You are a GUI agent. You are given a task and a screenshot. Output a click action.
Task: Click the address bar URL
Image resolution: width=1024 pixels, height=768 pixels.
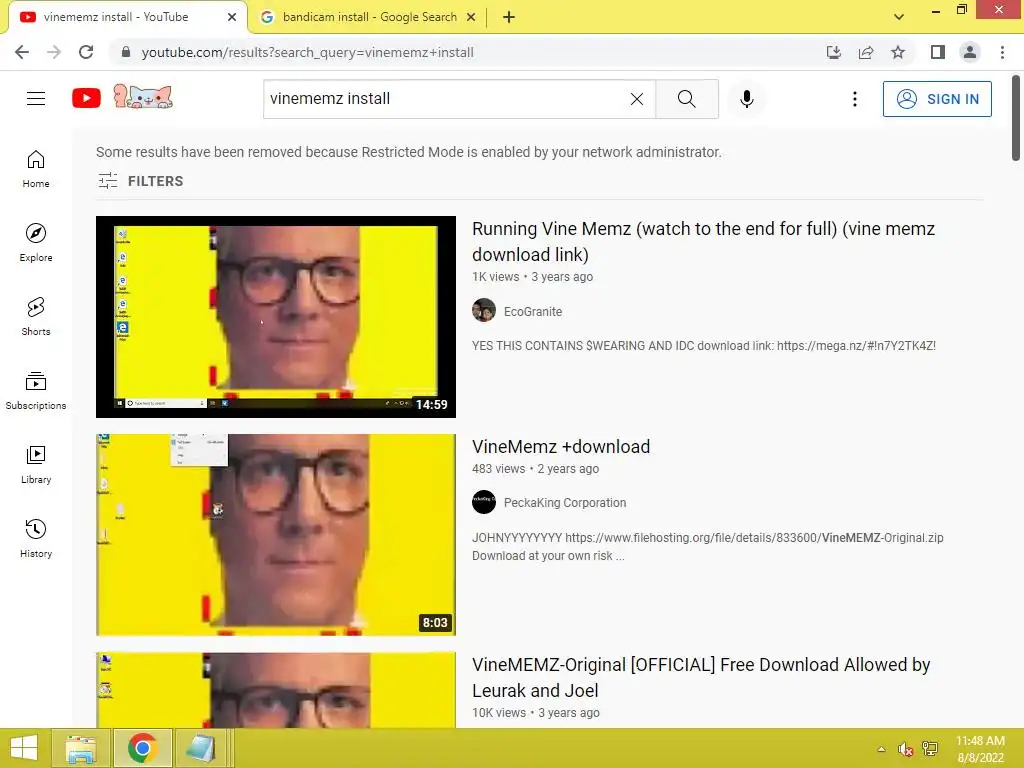point(308,52)
